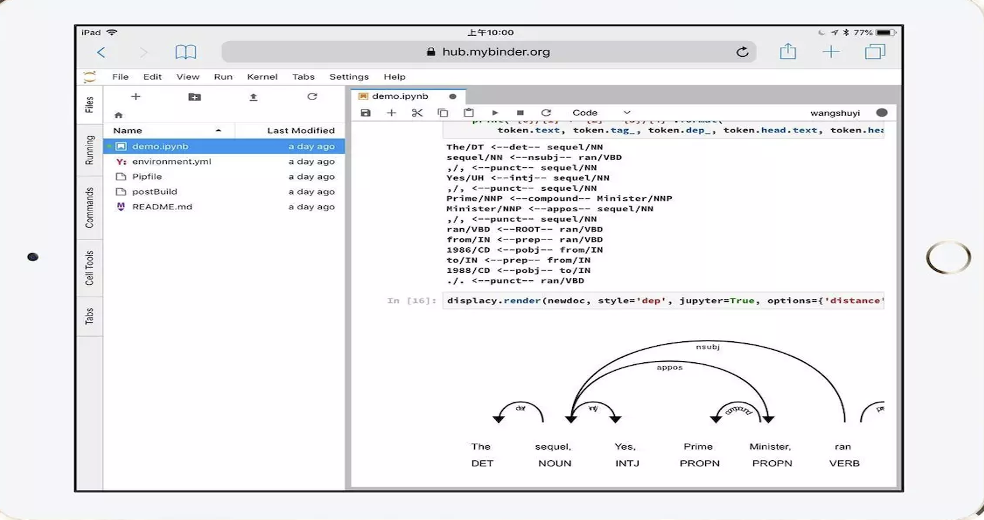This screenshot has height=520, width=984.
Task: Click the JupyterLab logo icon
Action: (90, 77)
